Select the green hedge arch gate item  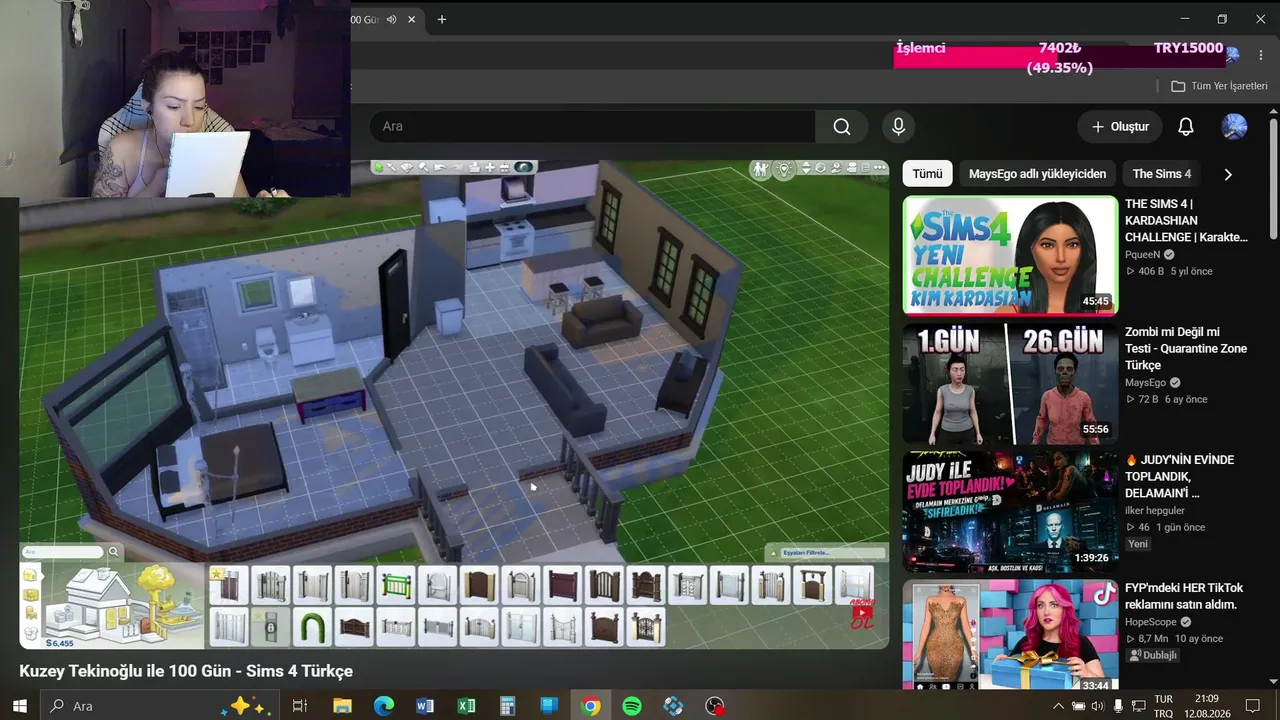(312, 627)
